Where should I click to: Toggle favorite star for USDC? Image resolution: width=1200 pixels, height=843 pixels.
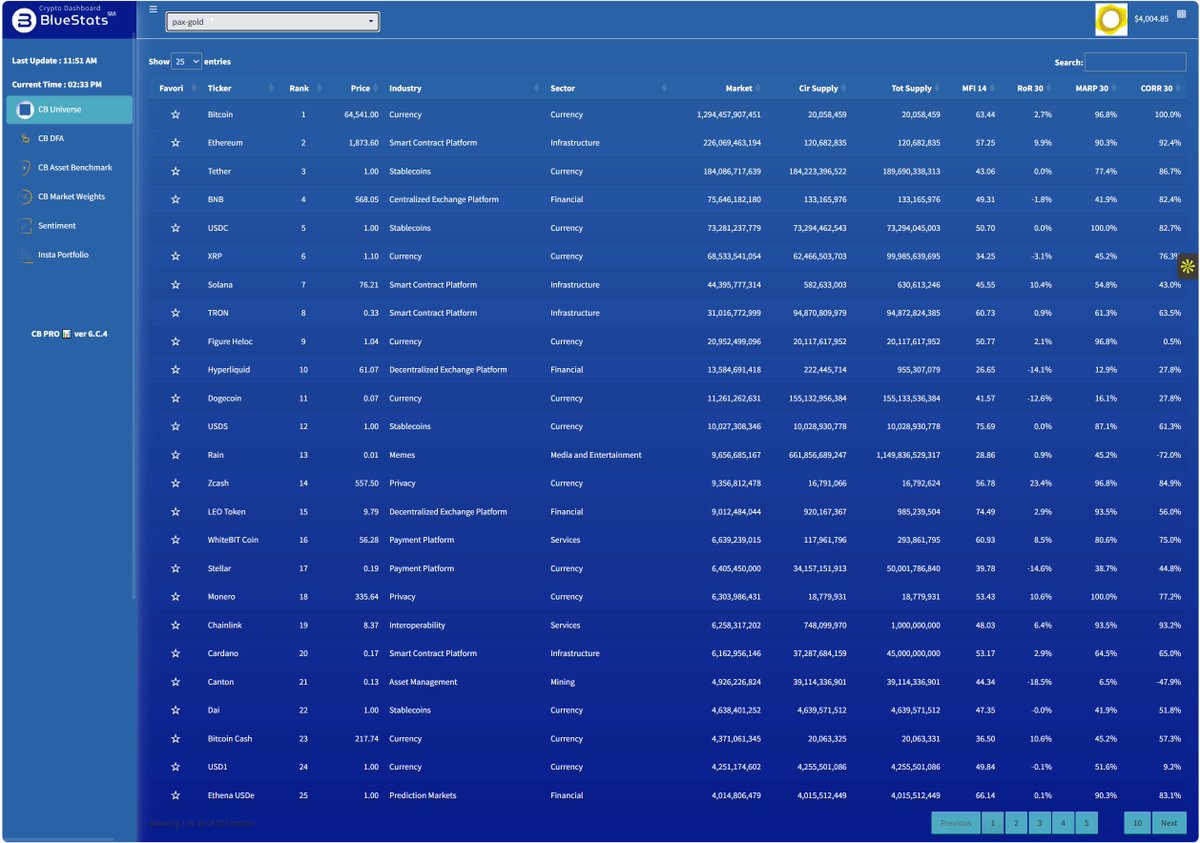click(176, 228)
